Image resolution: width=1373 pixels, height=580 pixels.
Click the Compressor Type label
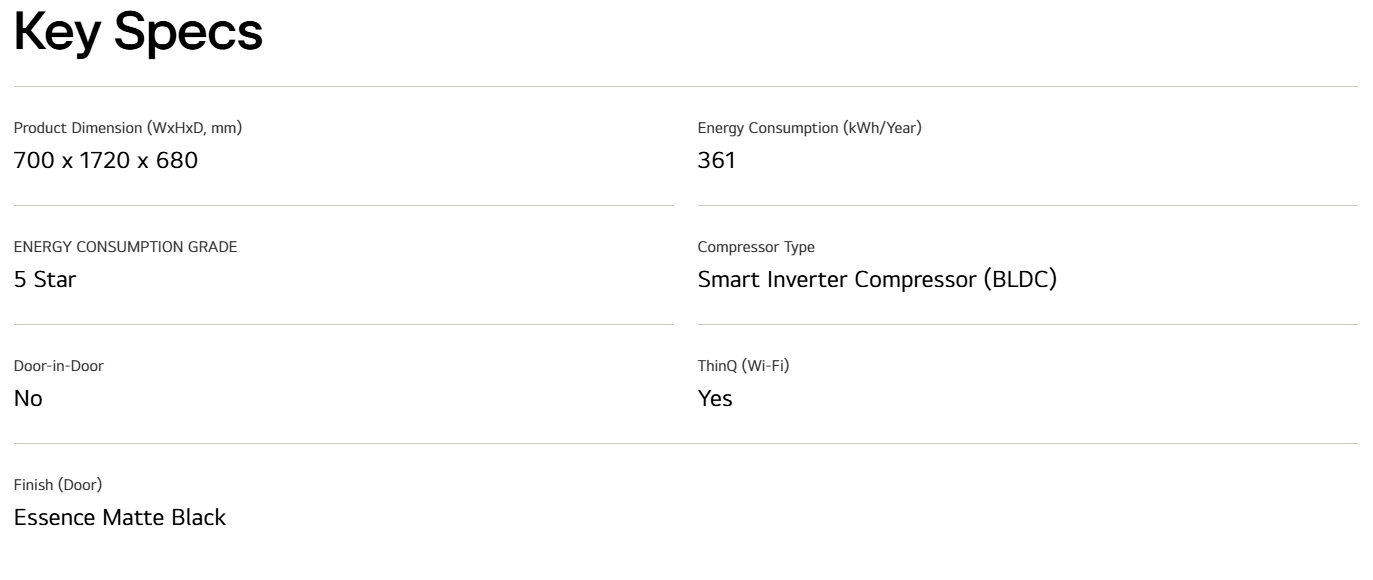coord(756,247)
